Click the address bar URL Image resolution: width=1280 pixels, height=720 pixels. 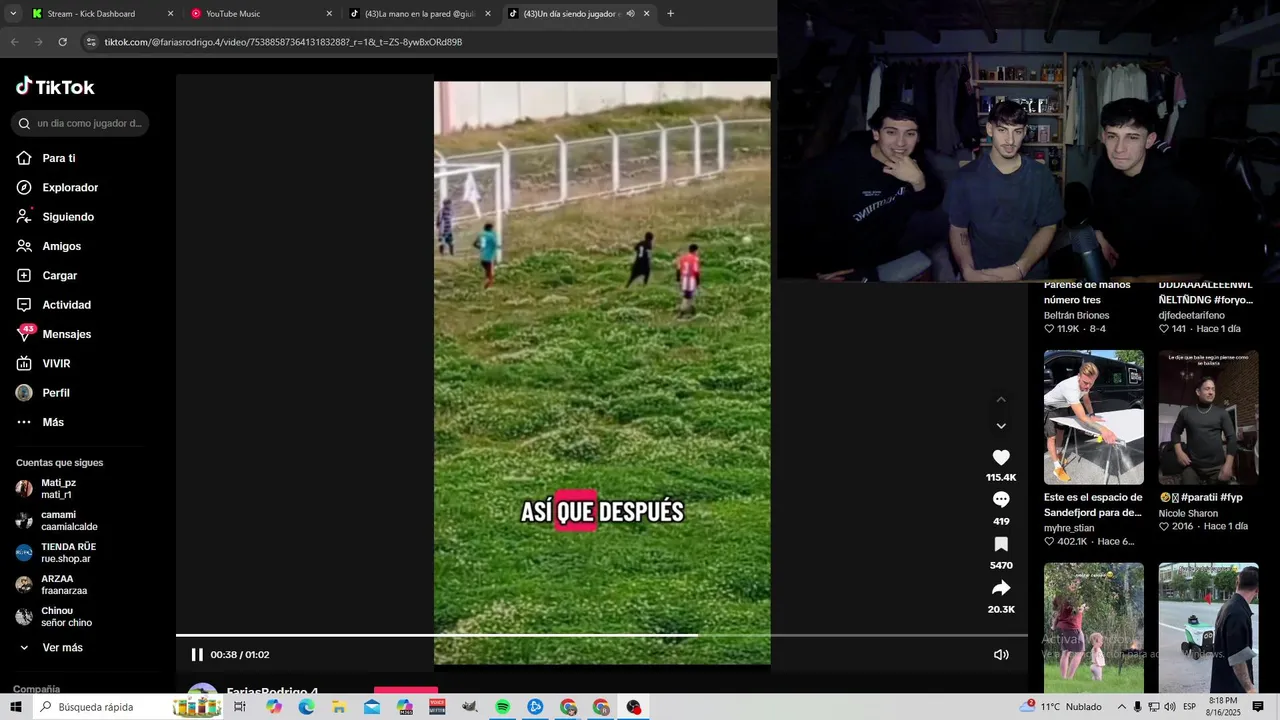(x=283, y=42)
